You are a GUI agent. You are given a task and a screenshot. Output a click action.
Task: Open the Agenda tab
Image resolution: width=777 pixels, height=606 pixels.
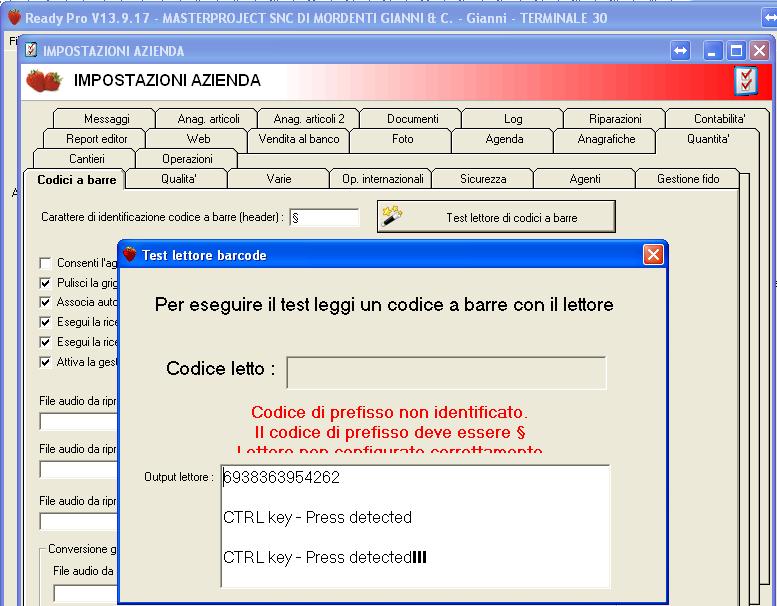point(504,139)
